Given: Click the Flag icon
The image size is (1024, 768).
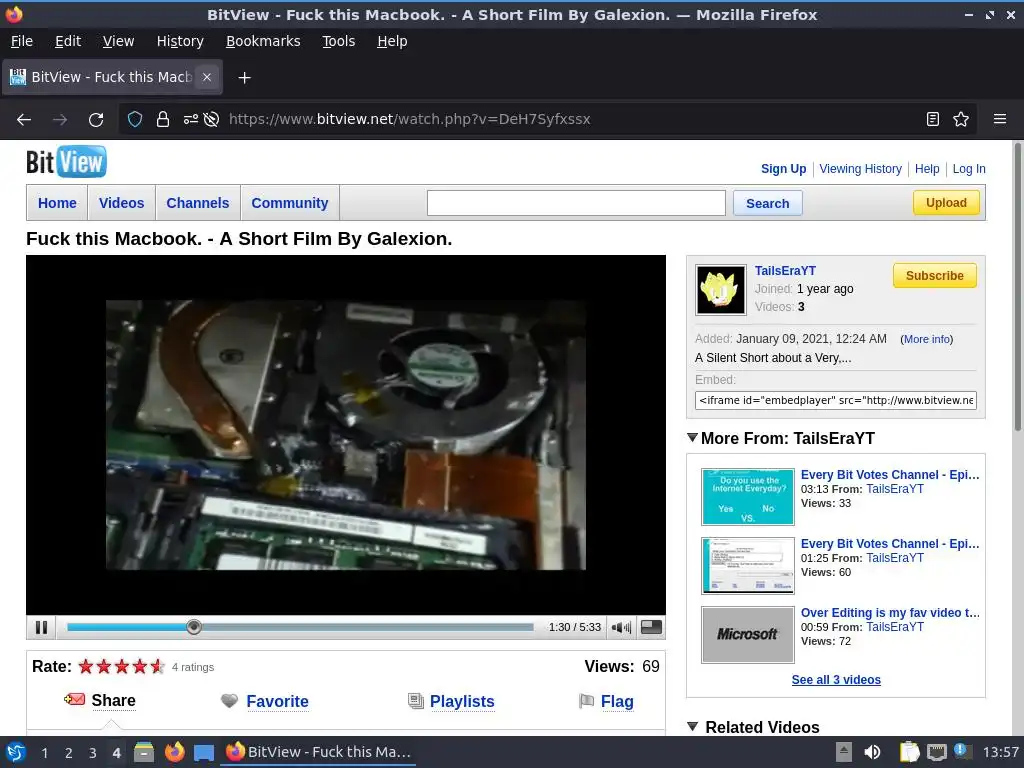Looking at the screenshot, I should click(586, 701).
